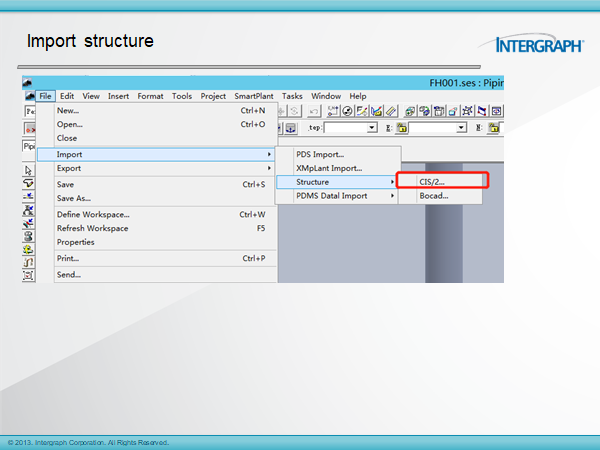
Task: Click the rightmost window view toolbar icon
Action: click(496, 111)
